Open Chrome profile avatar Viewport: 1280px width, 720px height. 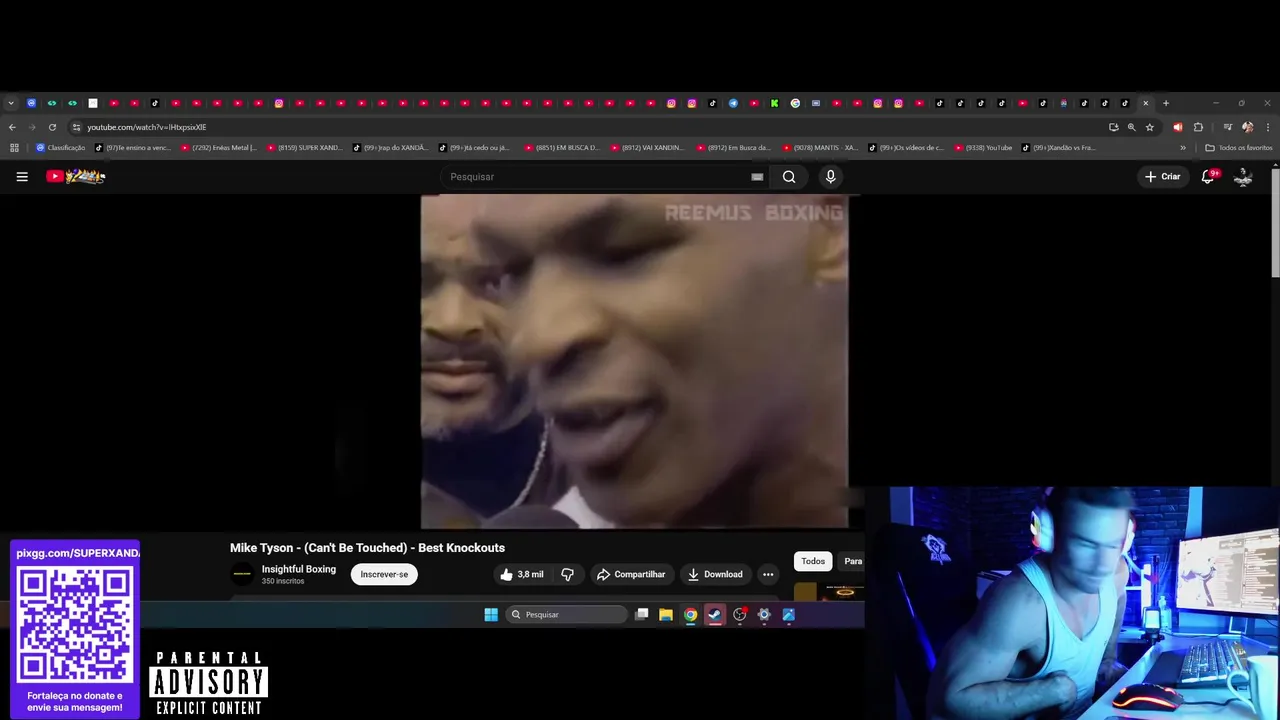[x=1247, y=127]
